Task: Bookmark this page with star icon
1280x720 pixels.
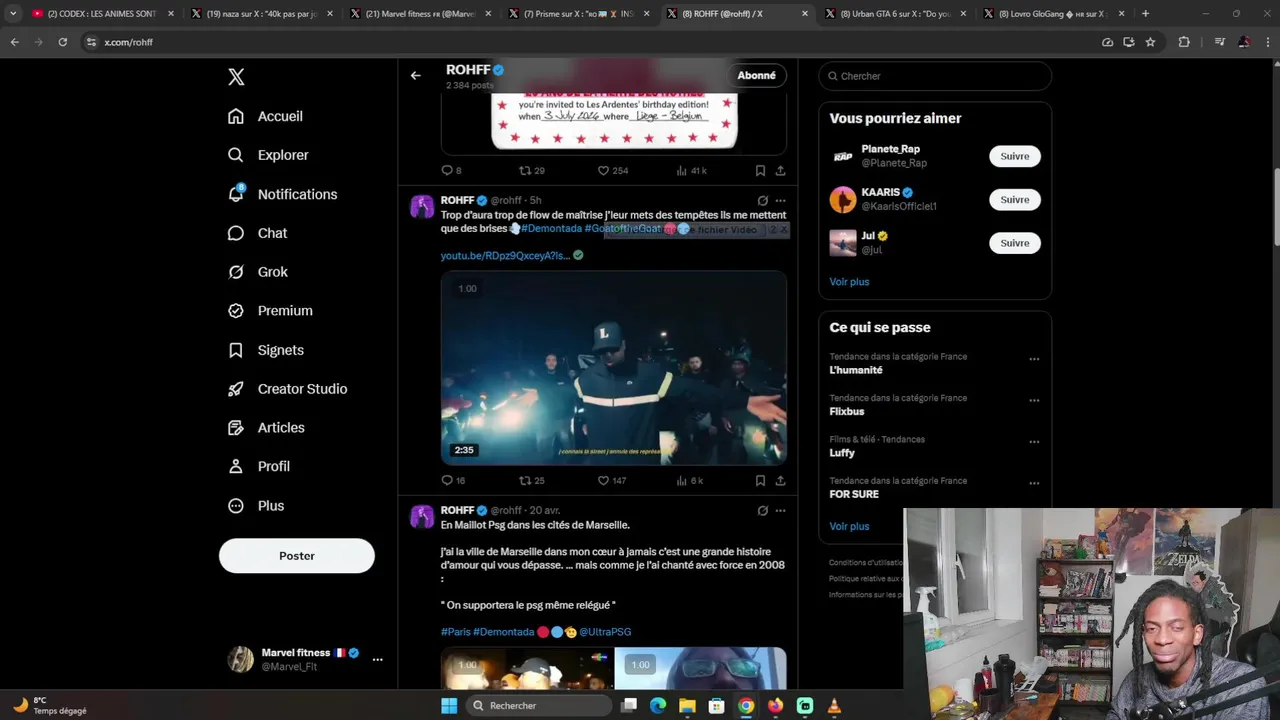Action: pos(1150,42)
